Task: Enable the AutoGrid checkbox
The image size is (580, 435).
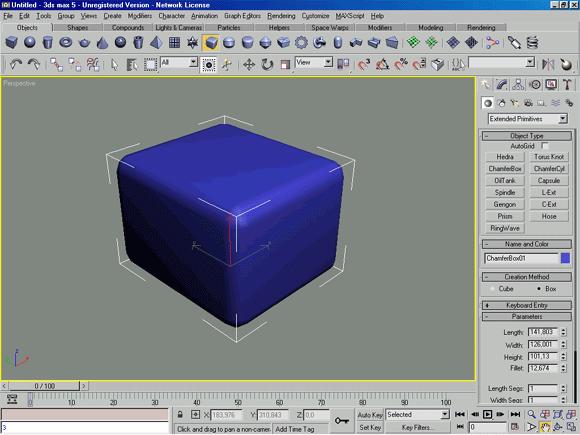Action: (544, 146)
